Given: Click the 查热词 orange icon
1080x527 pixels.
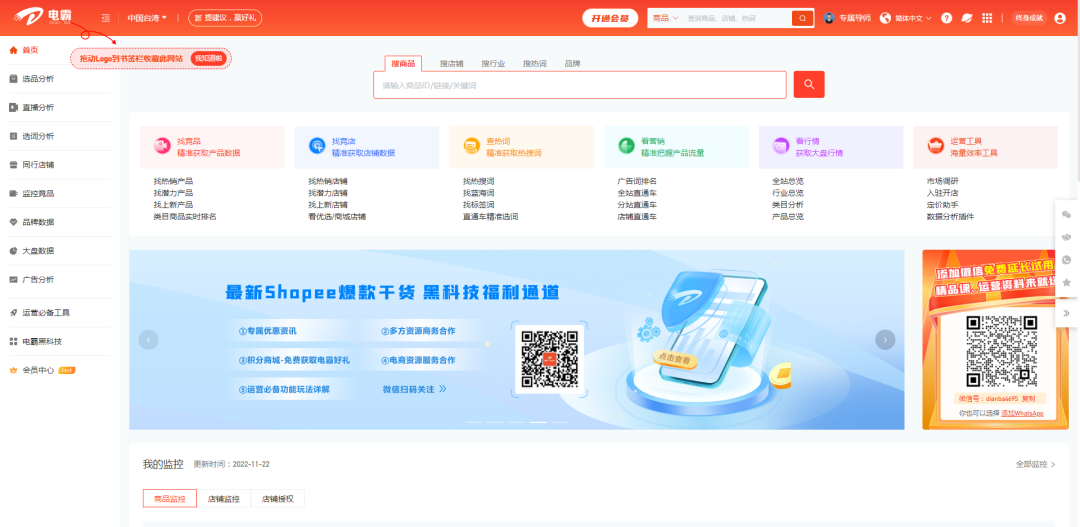Looking at the screenshot, I should coord(472,146).
